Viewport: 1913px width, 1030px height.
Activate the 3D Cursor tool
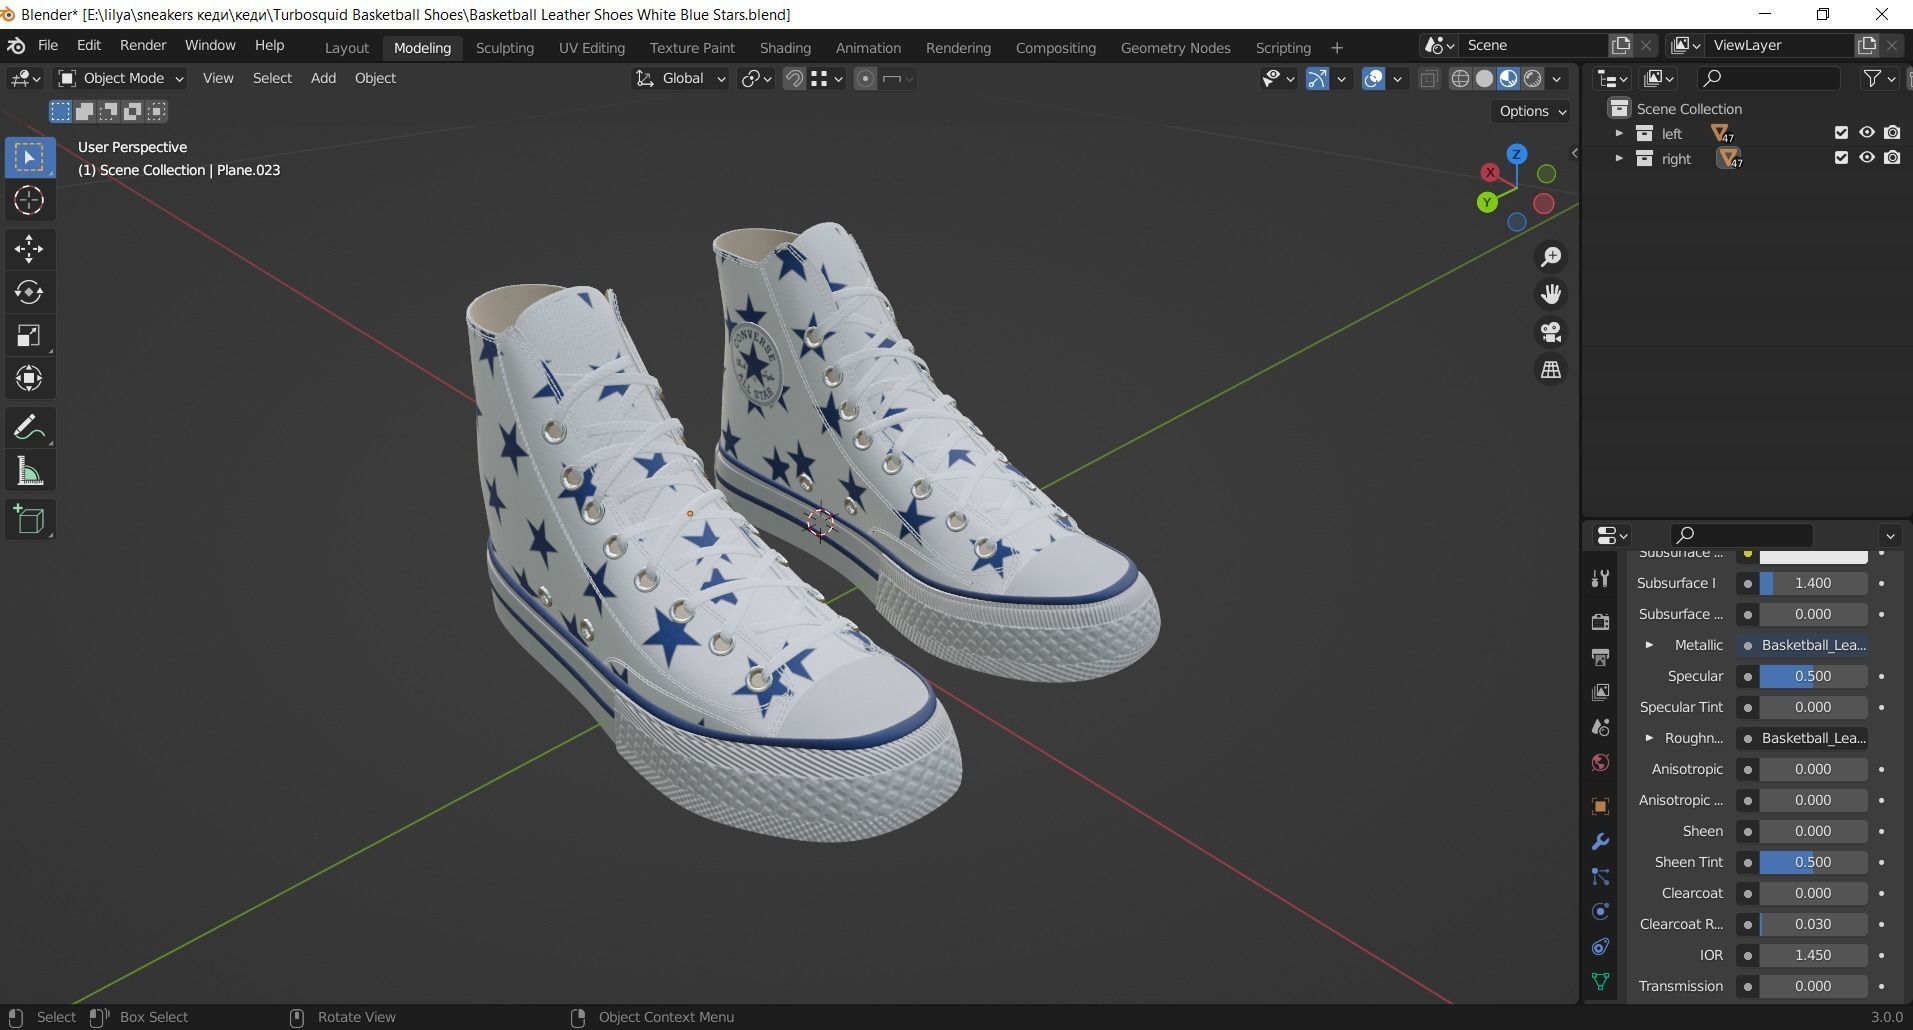tap(29, 200)
